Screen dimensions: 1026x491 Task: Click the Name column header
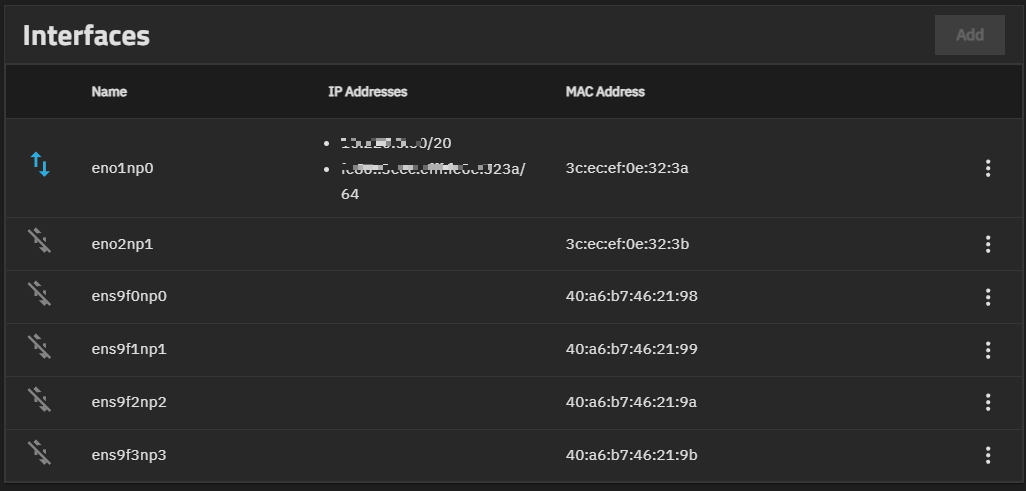109,92
